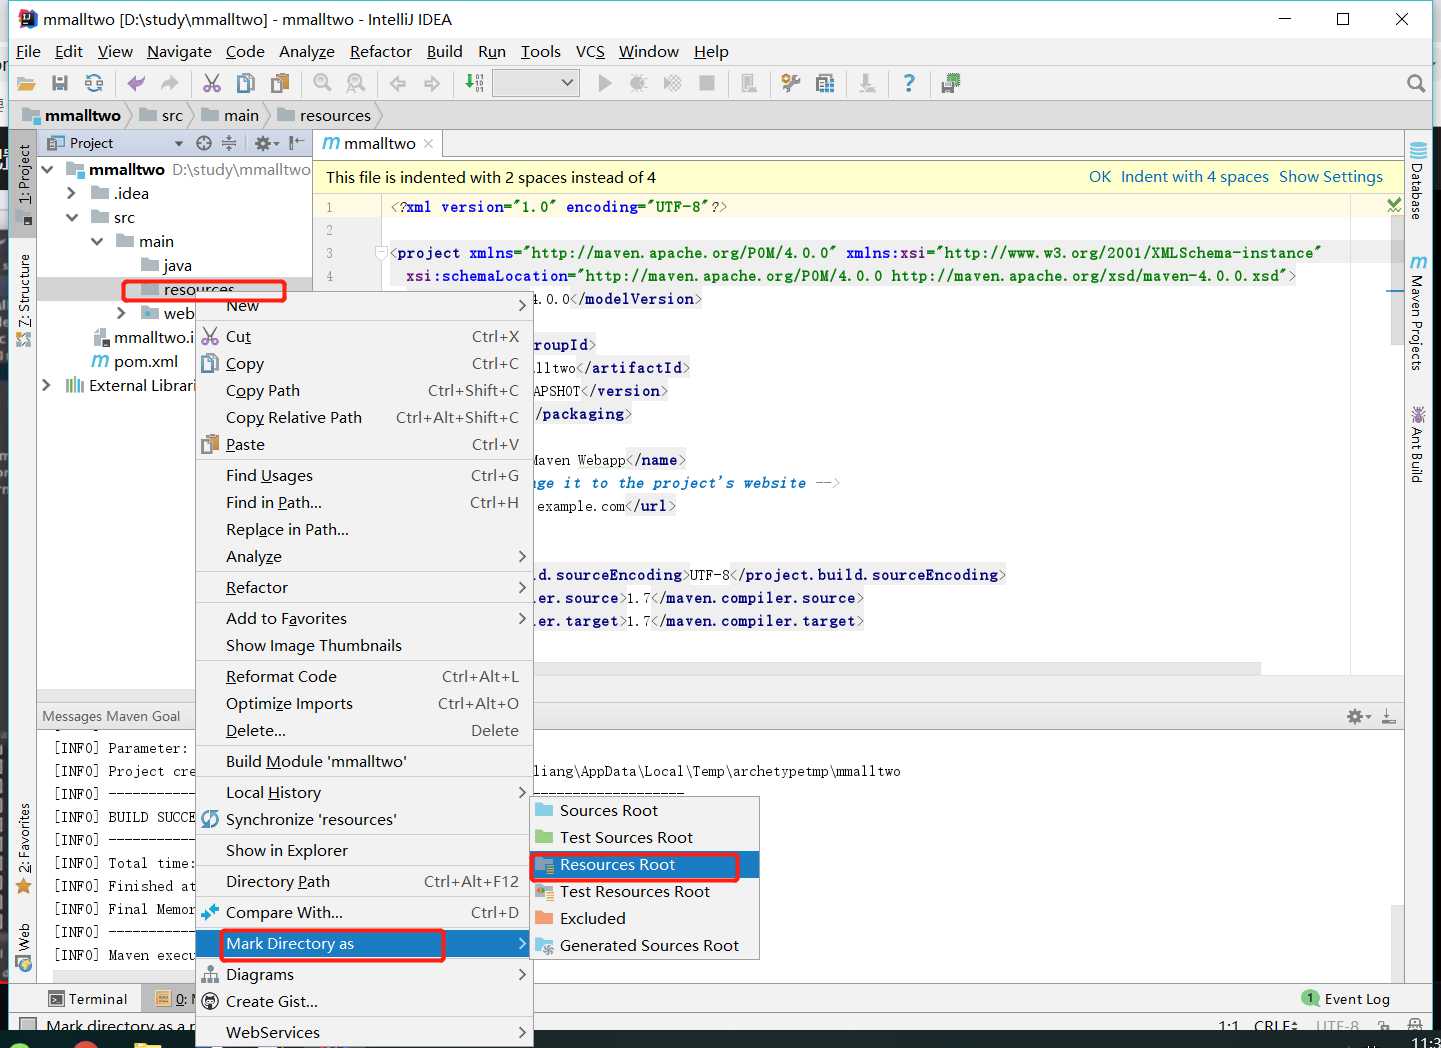Click the Make Project build icon

coord(474,84)
